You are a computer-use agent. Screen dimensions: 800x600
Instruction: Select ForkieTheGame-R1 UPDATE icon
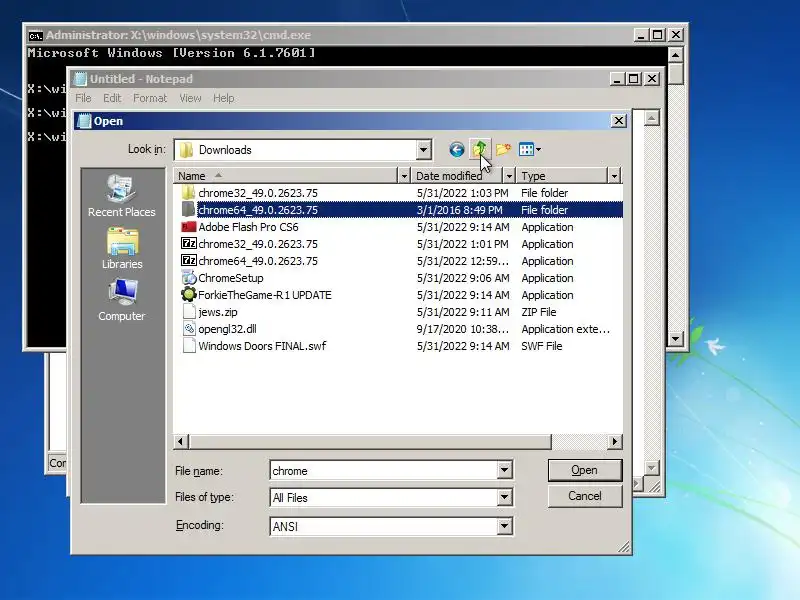pyautogui.click(x=189, y=294)
